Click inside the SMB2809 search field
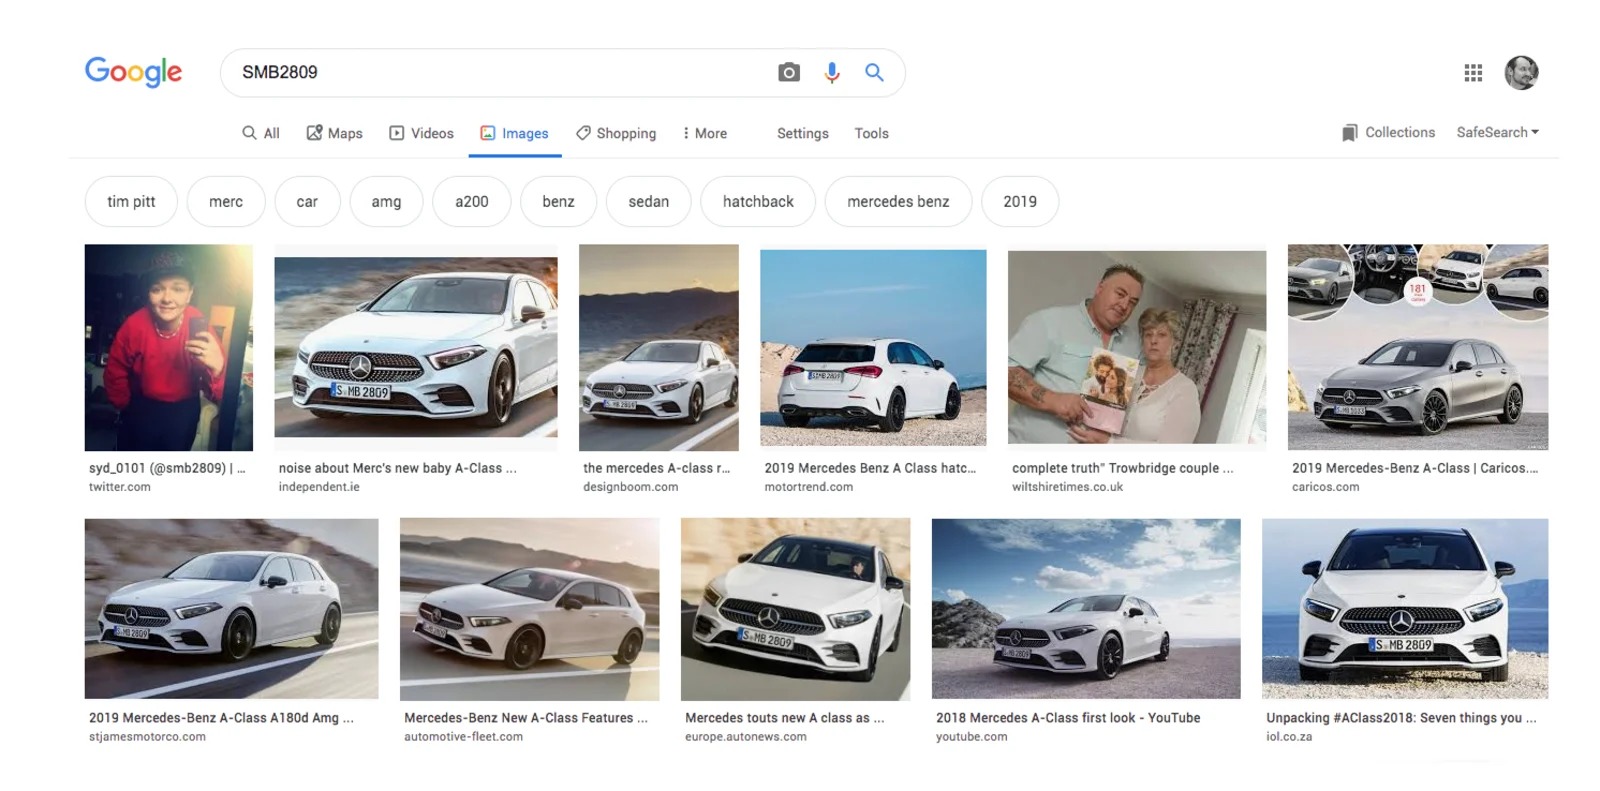 pos(500,72)
